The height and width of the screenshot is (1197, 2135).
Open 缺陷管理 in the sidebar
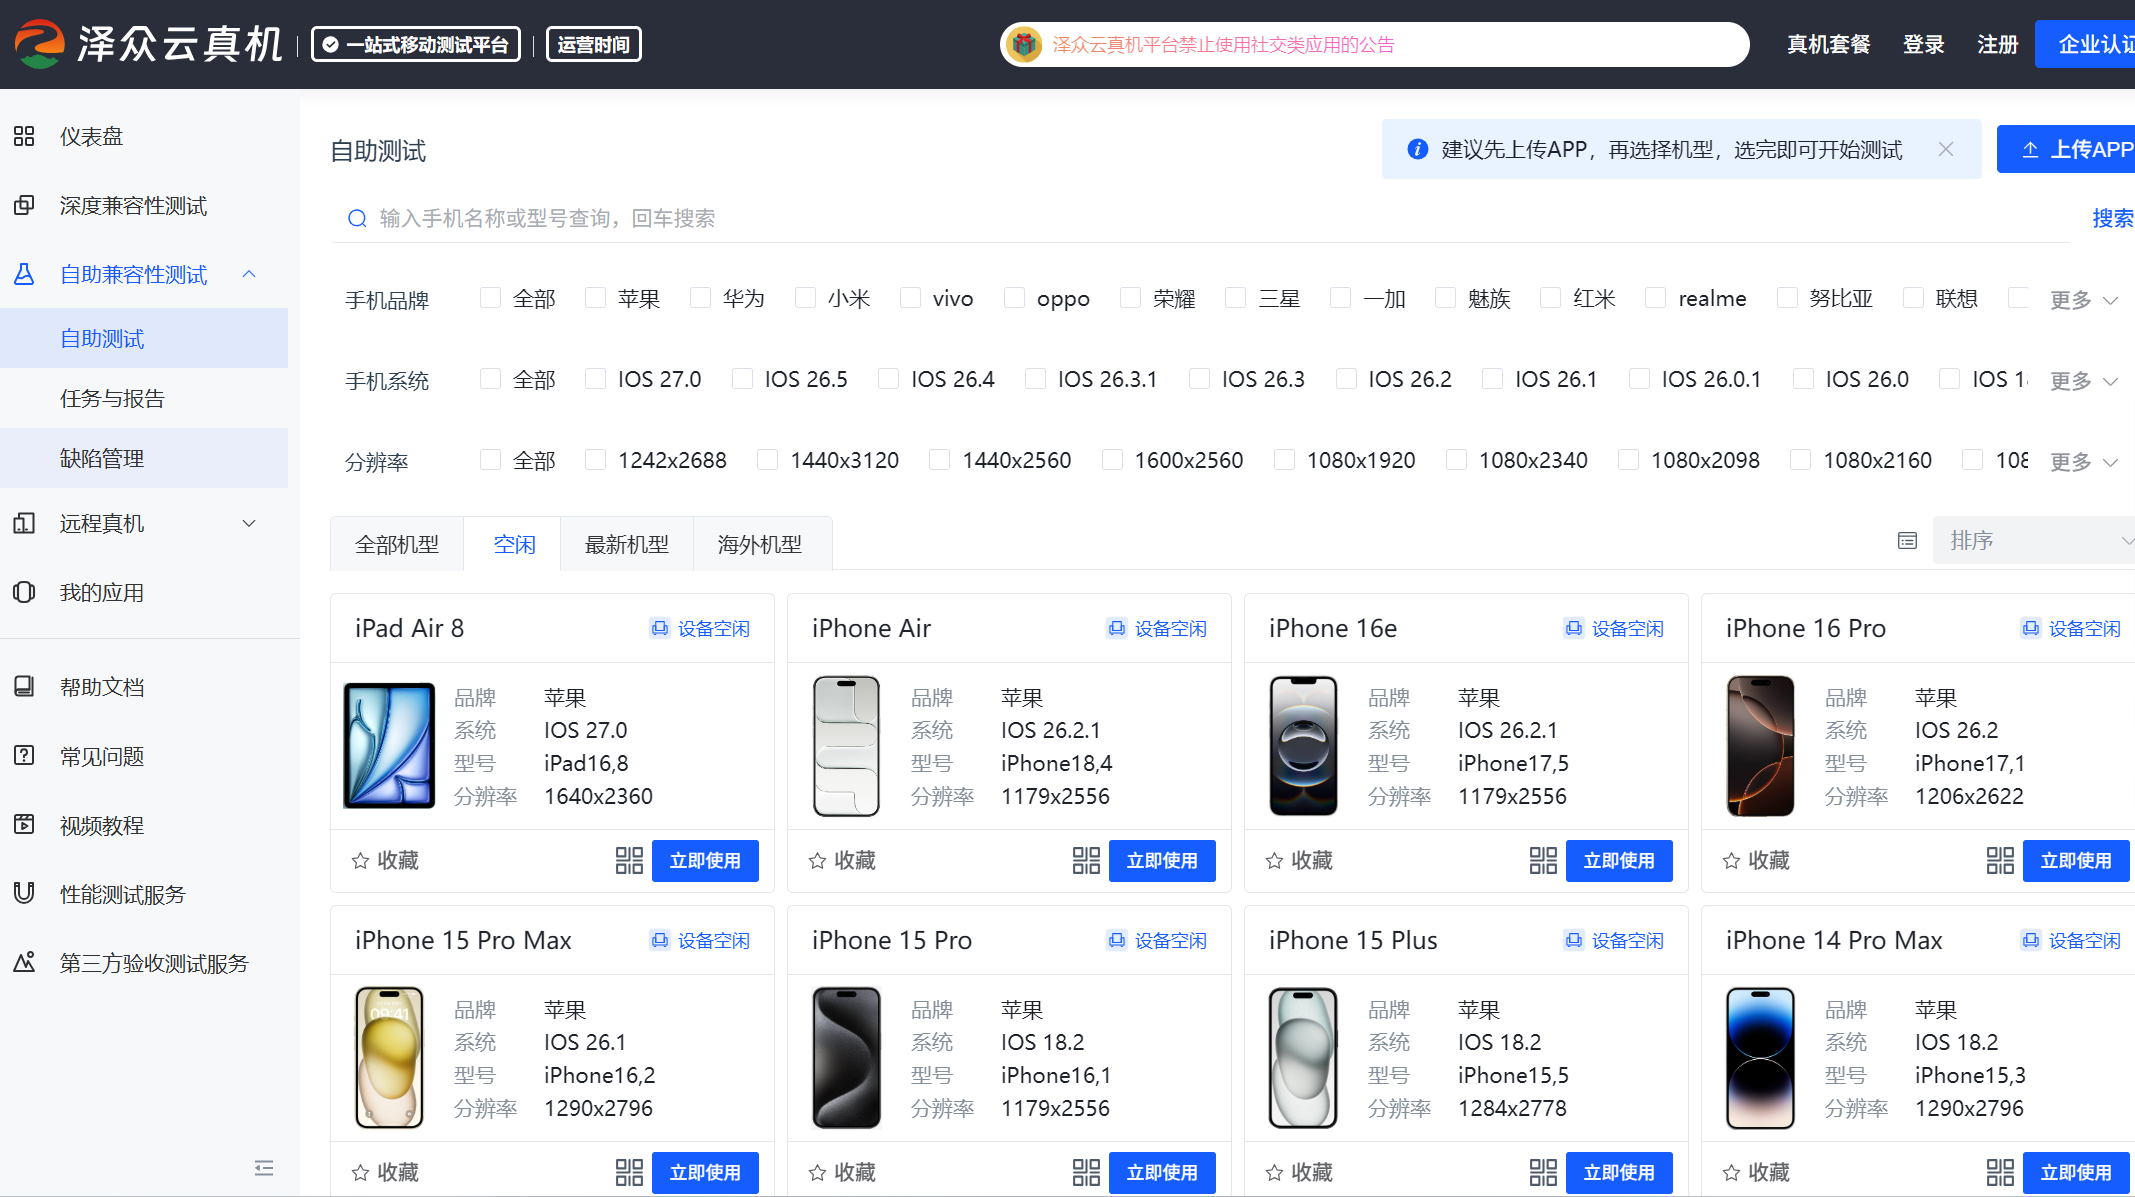144,458
